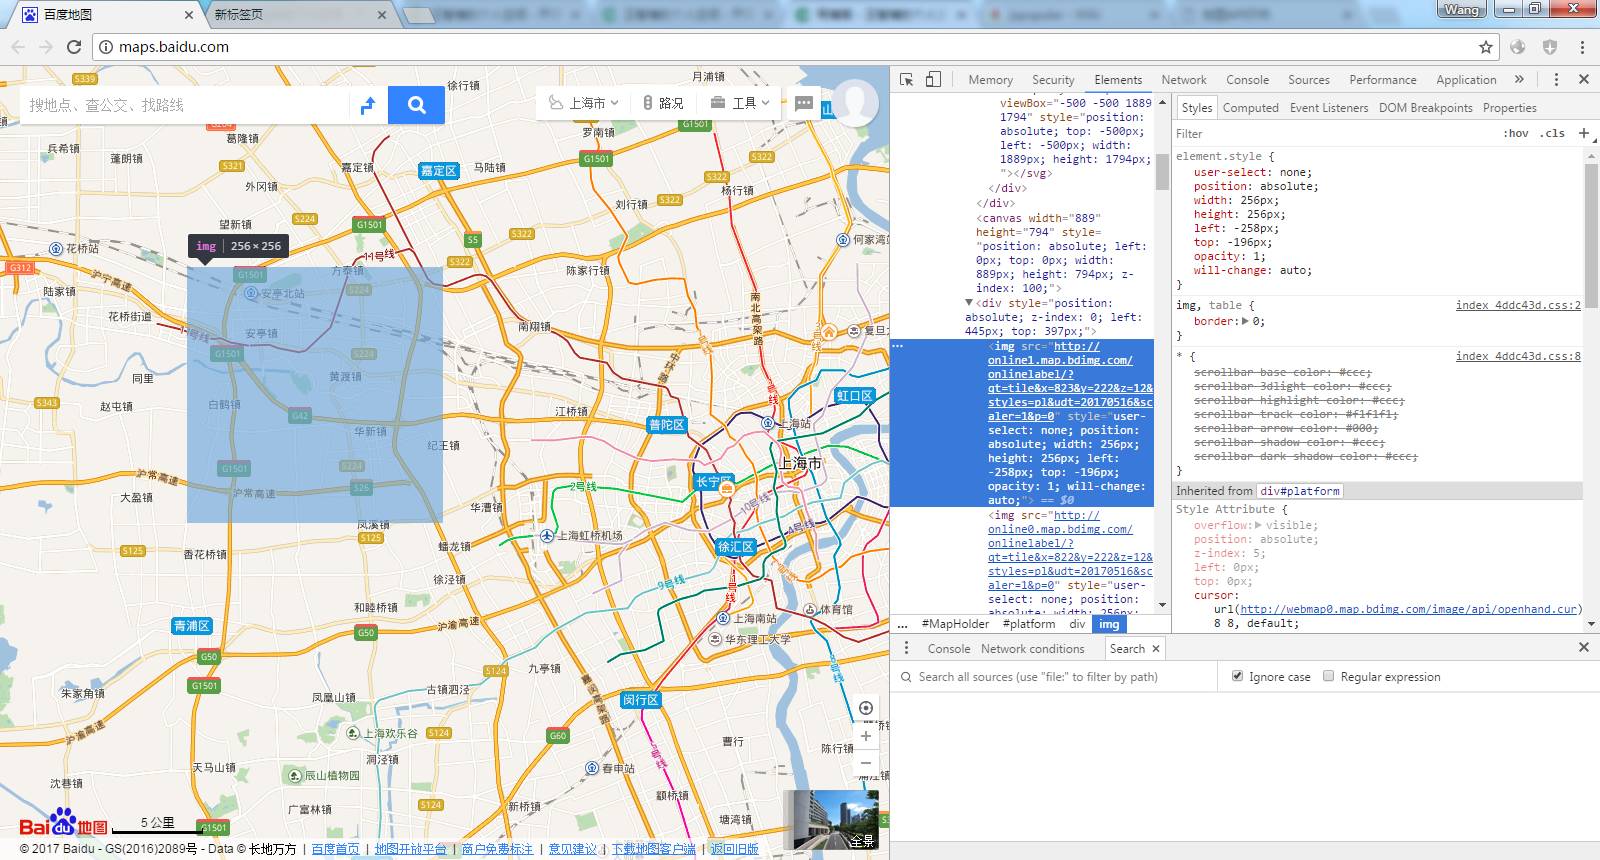Open the drawer three-dot menu

pyautogui.click(x=907, y=648)
